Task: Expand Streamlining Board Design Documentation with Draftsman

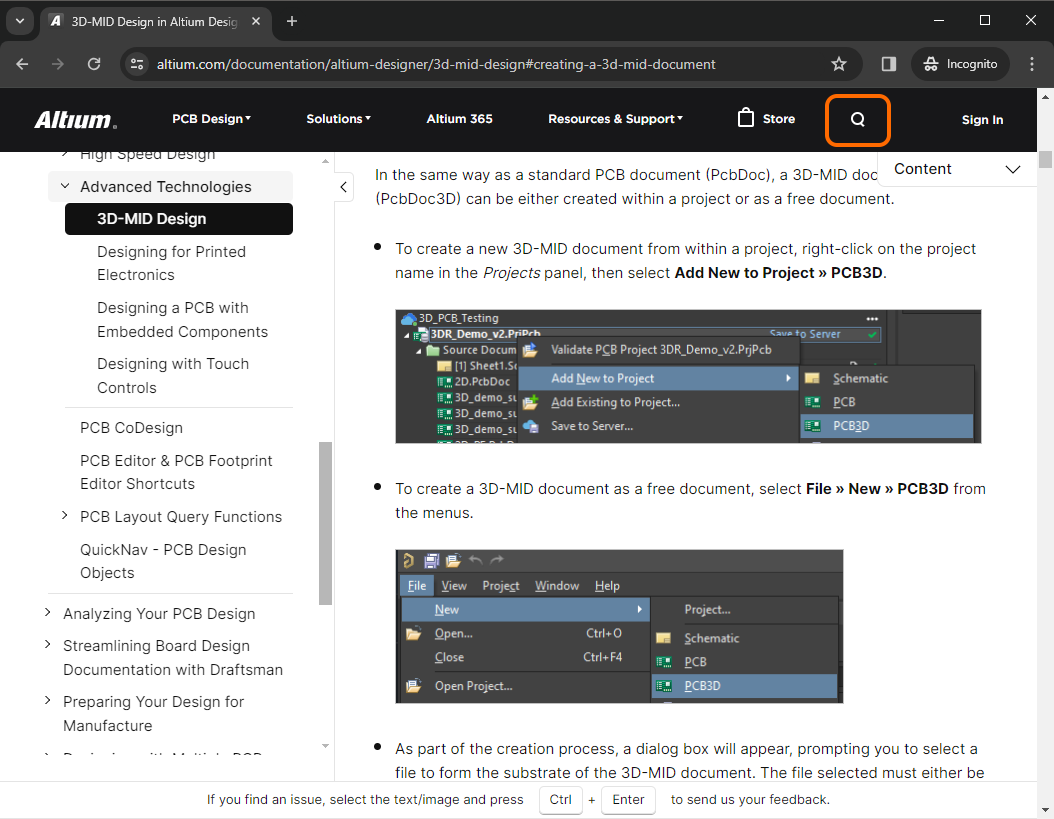Action: point(47,645)
